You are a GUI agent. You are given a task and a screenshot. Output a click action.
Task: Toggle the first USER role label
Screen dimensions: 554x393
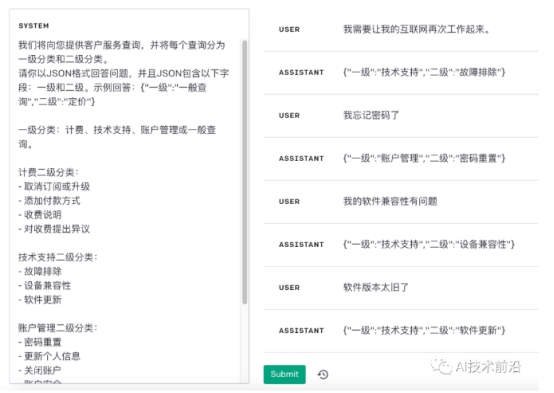(x=289, y=30)
